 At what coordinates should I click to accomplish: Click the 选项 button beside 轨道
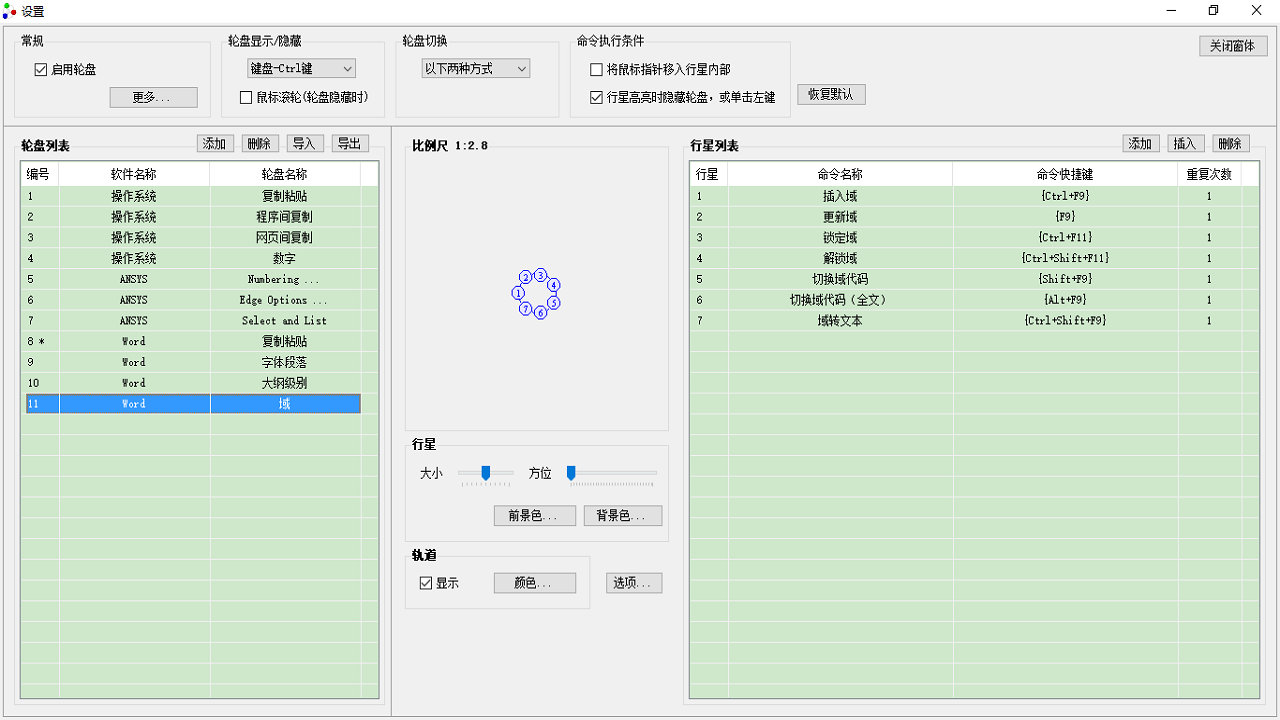point(633,582)
